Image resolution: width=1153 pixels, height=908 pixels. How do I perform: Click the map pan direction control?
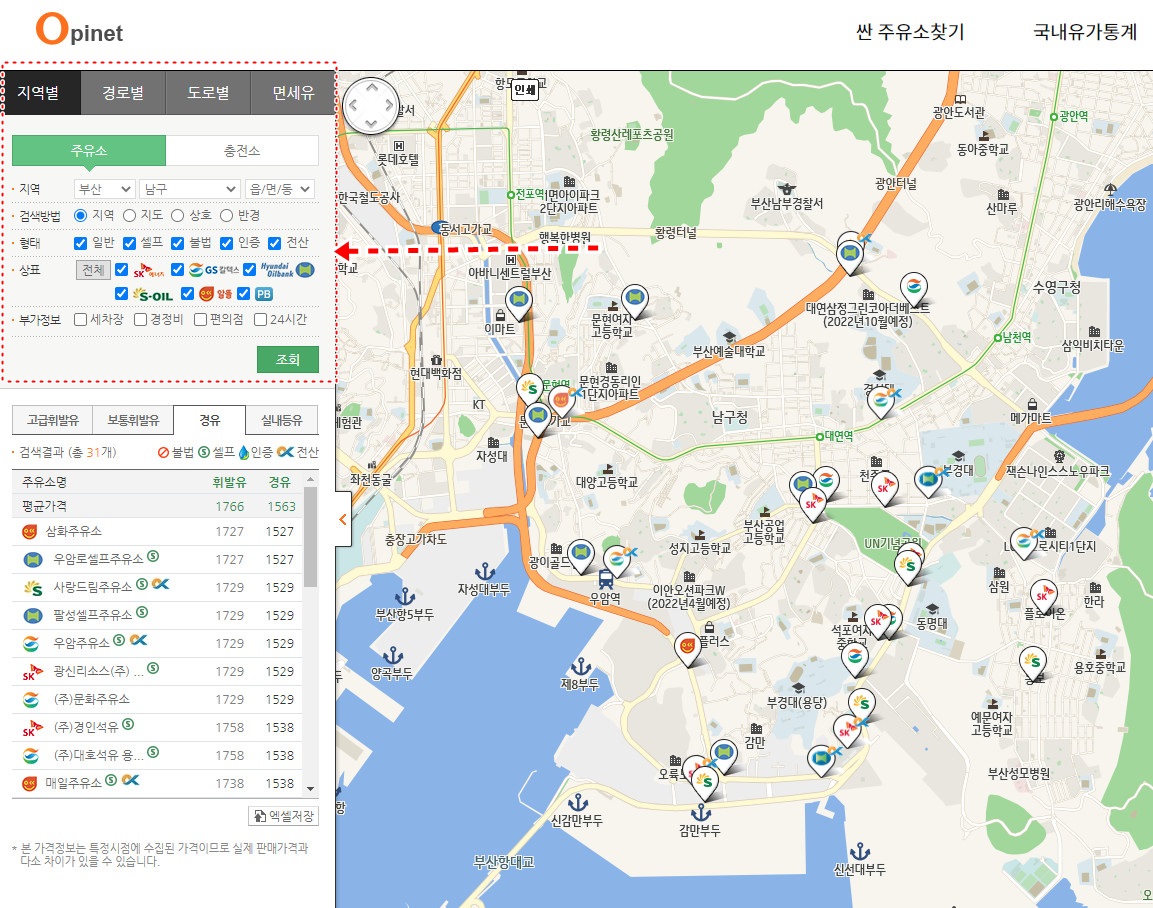[x=371, y=106]
